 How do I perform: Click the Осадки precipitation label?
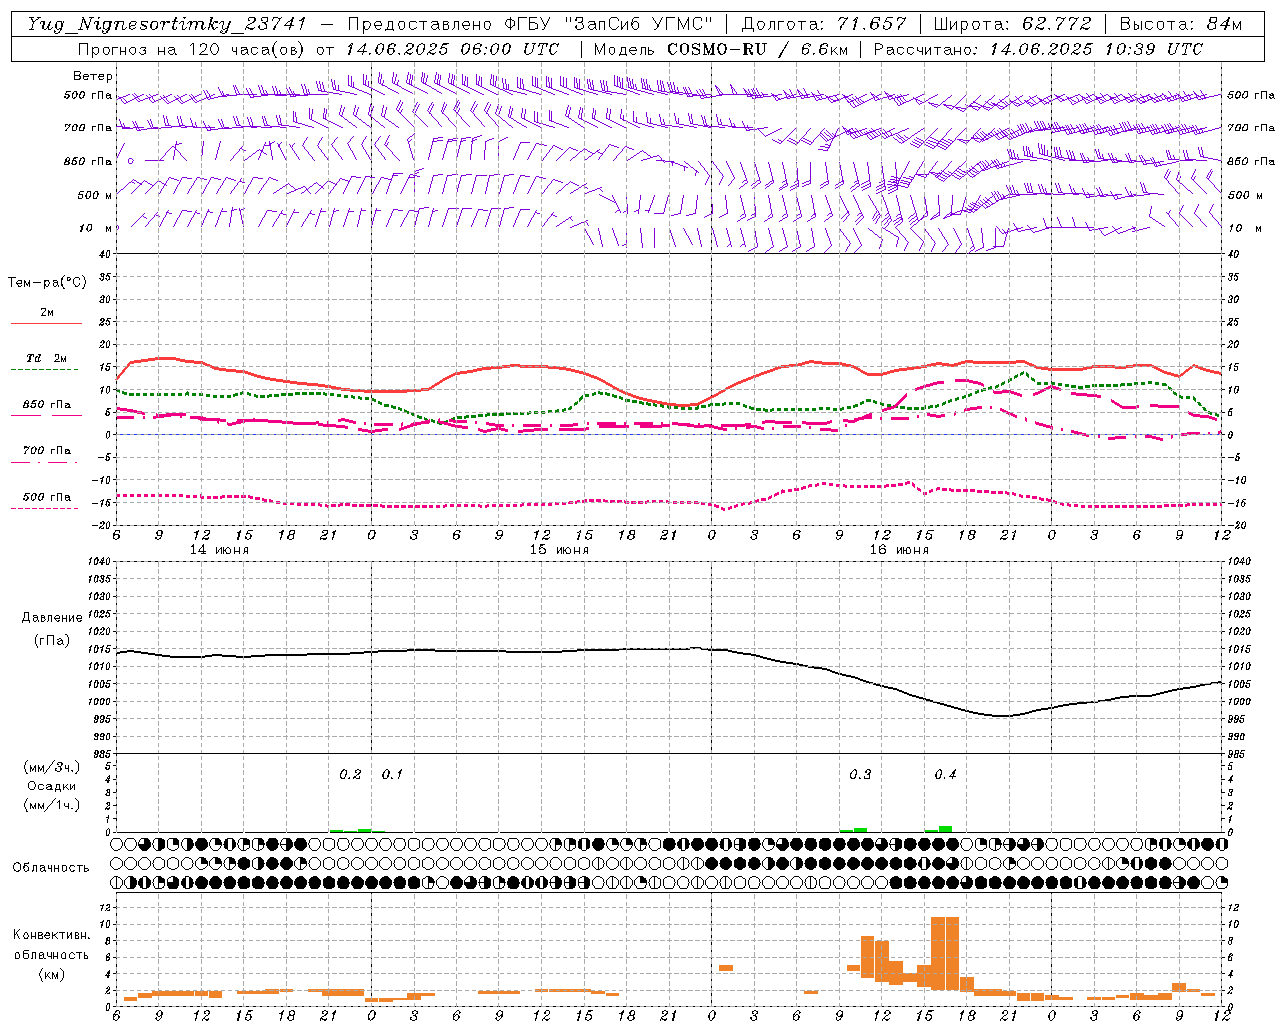click(52, 786)
